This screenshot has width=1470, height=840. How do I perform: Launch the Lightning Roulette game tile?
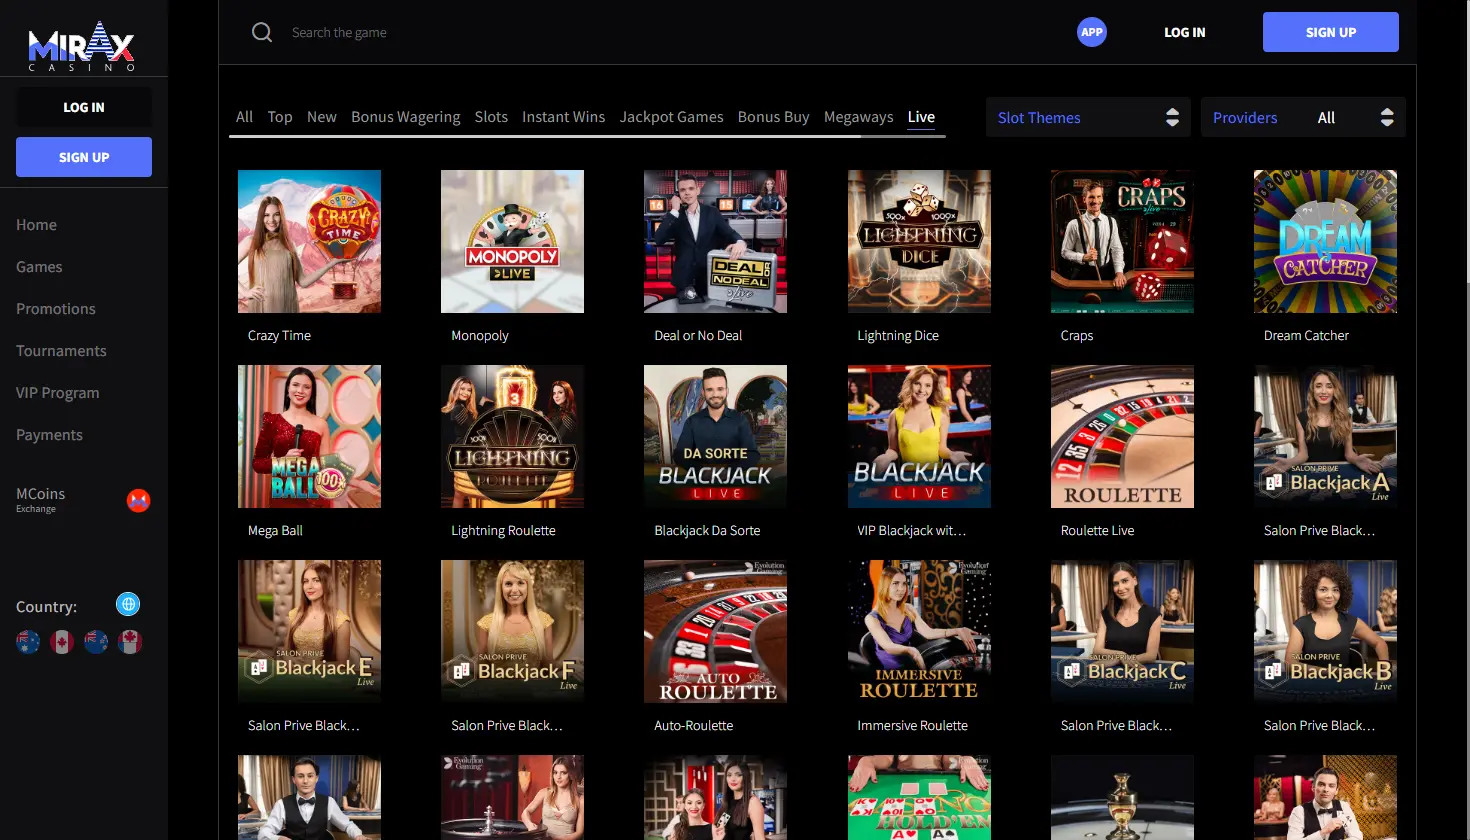(512, 436)
